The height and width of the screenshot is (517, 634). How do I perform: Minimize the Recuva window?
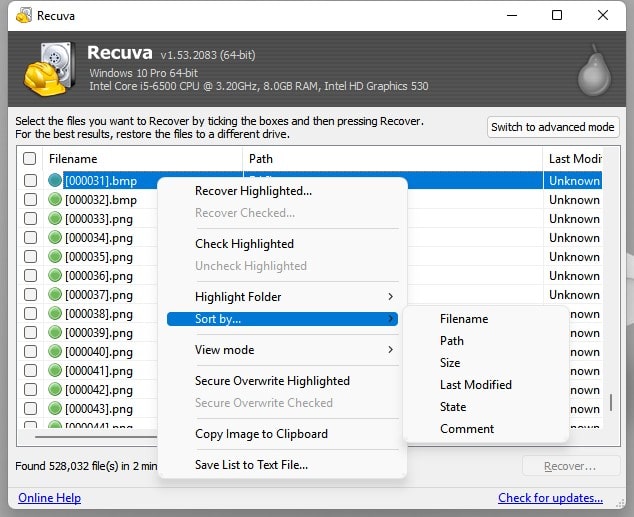click(512, 15)
